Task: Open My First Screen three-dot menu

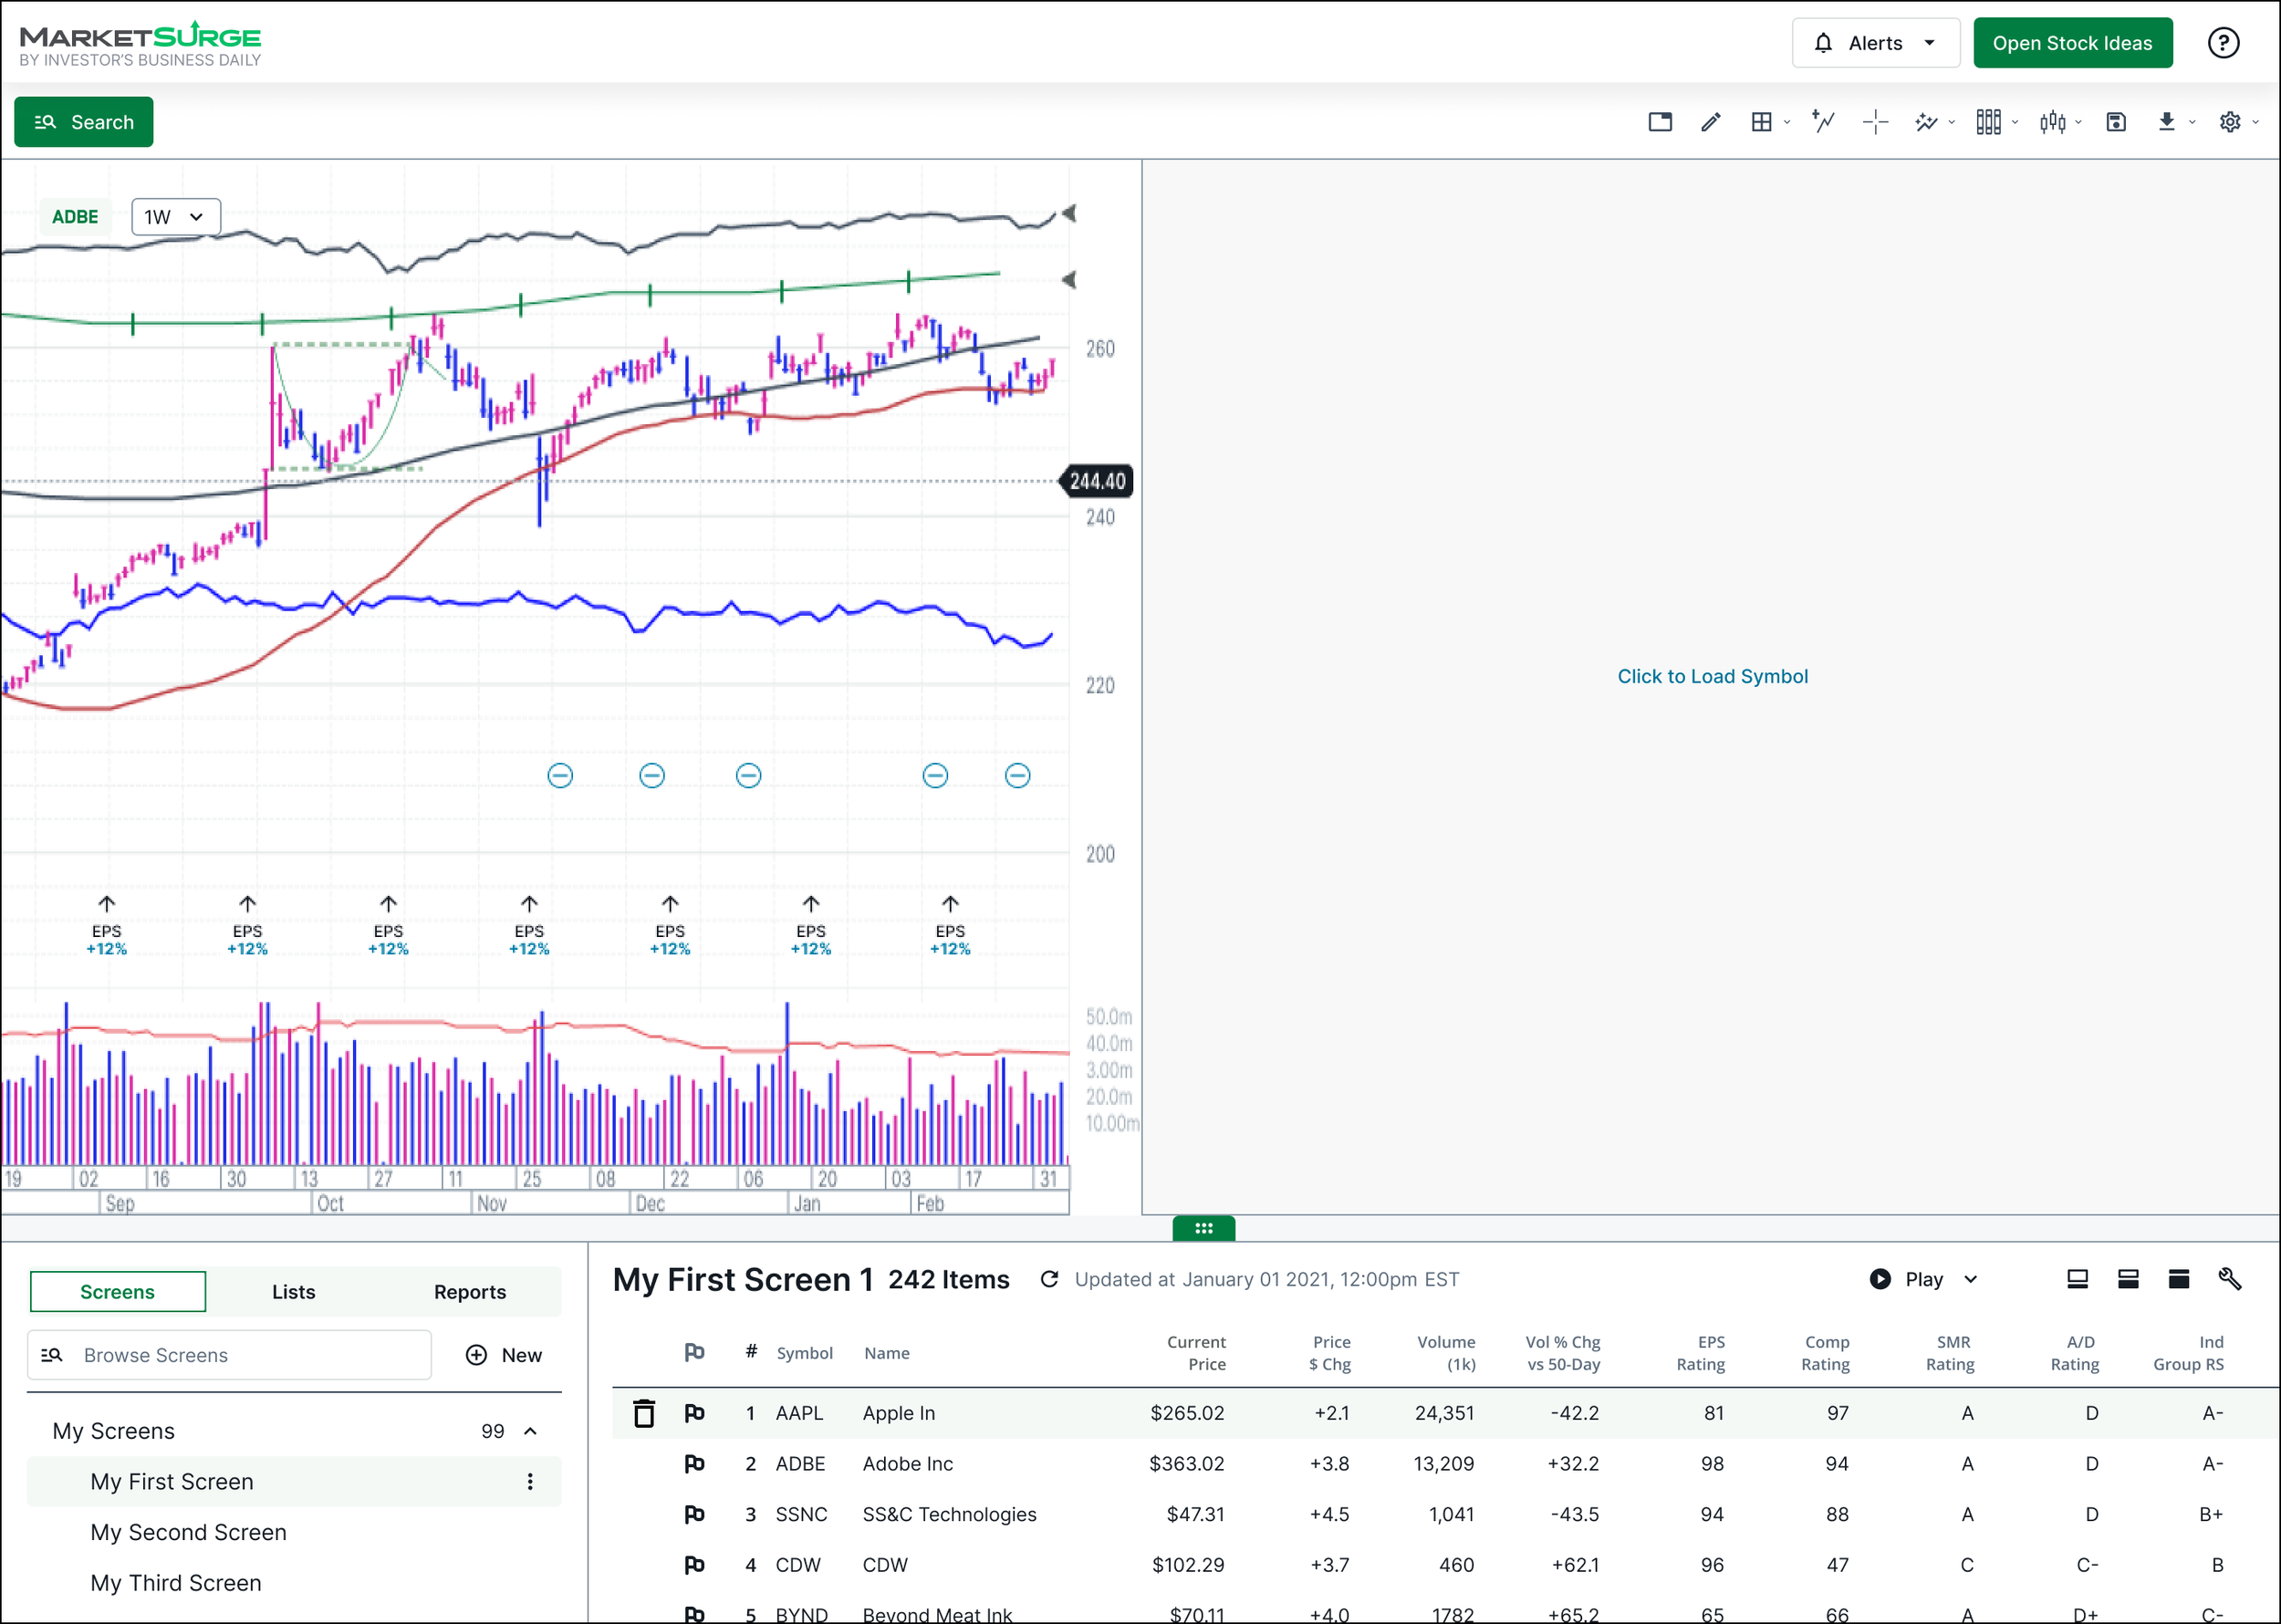Action: (530, 1481)
